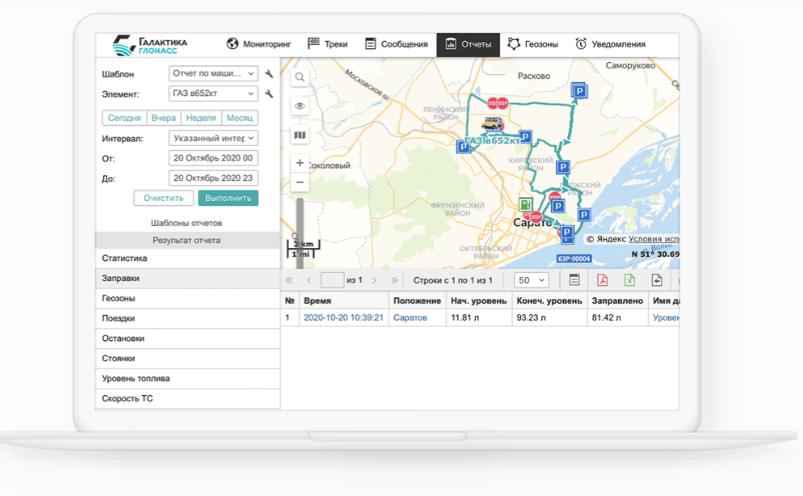Select the Неделя period toggle
The width and height of the screenshot is (803, 496).
(x=201, y=118)
